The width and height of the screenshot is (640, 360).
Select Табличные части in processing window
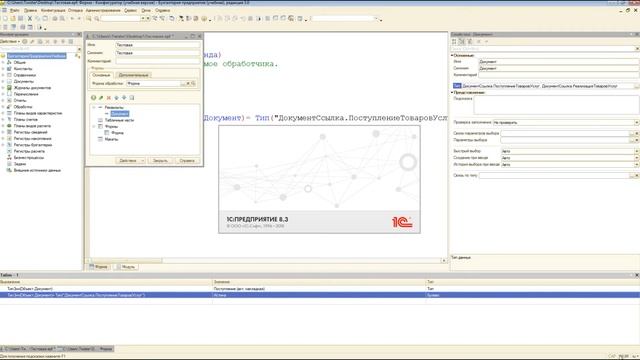(119, 120)
